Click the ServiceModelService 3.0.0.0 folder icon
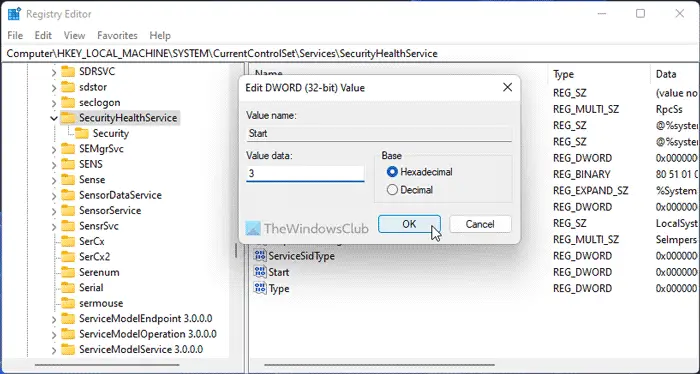This screenshot has height=374, width=700. click(68, 349)
